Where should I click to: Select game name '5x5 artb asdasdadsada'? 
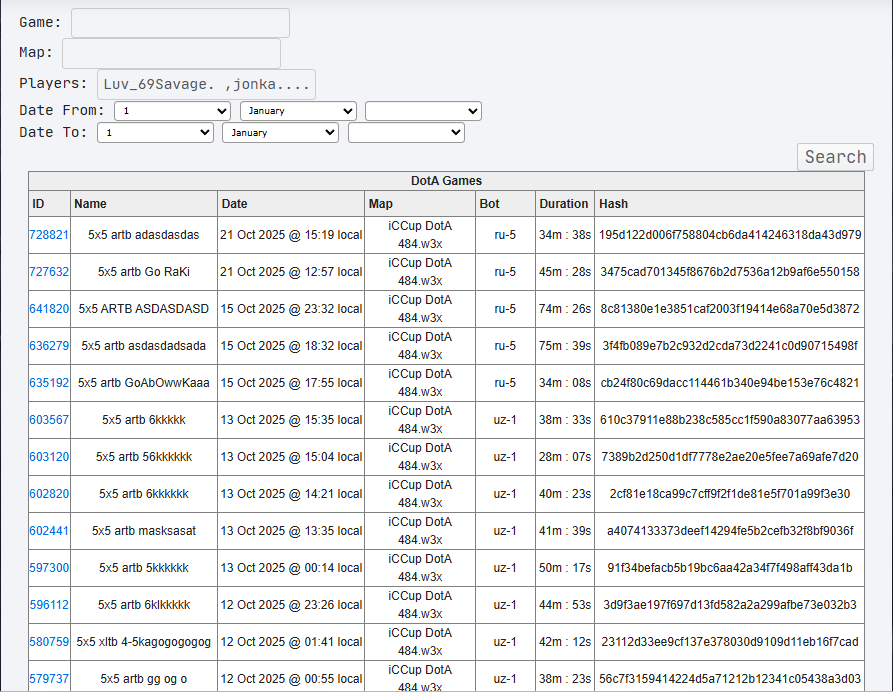pos(144,346)
